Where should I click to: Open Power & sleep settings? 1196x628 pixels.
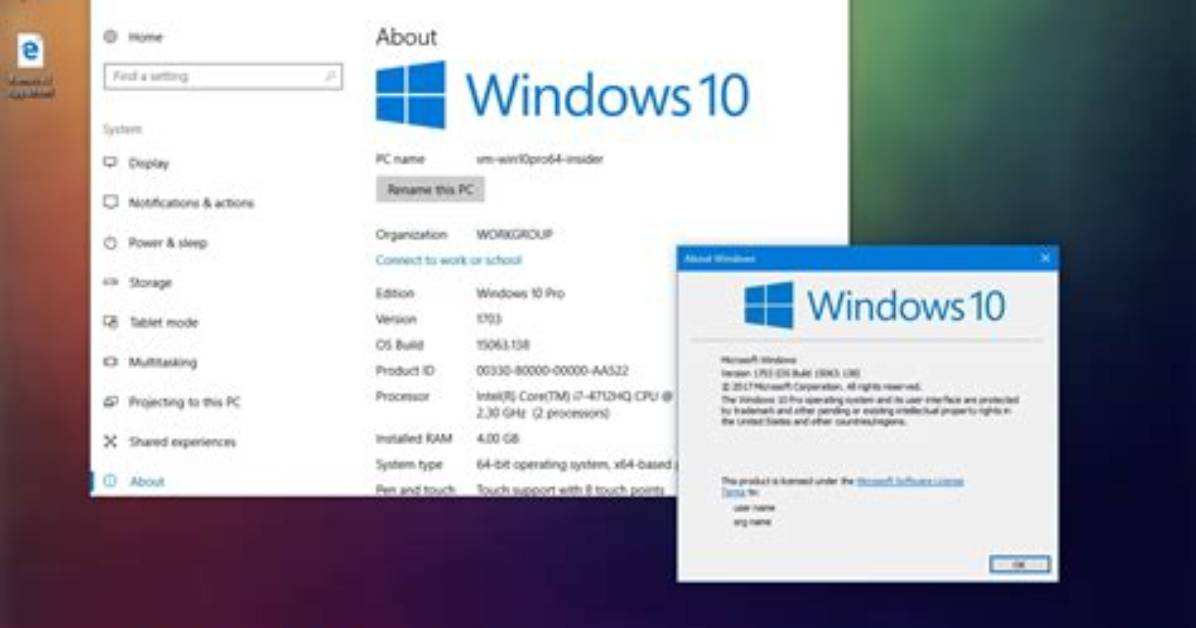pyautogui.click(x=167, y=243)
